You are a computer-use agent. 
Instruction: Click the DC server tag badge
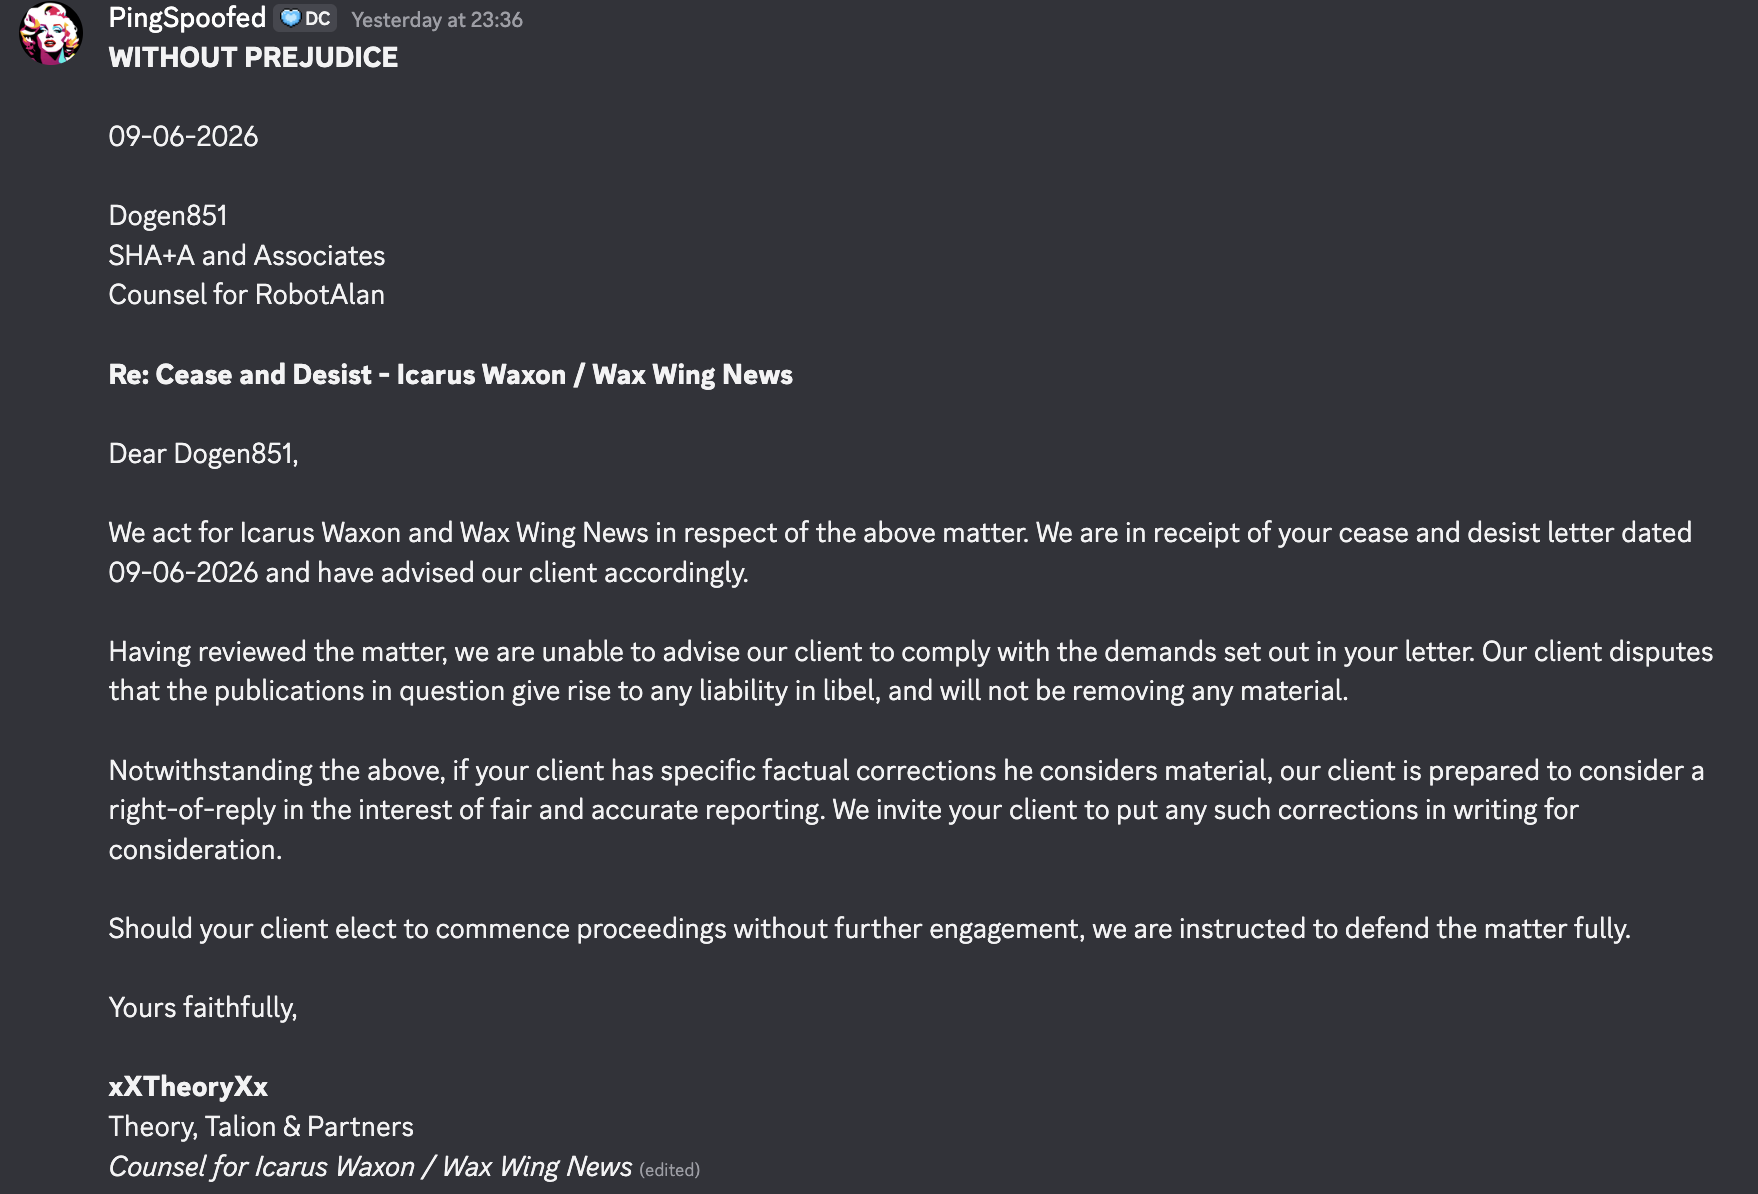coord(305,19)
